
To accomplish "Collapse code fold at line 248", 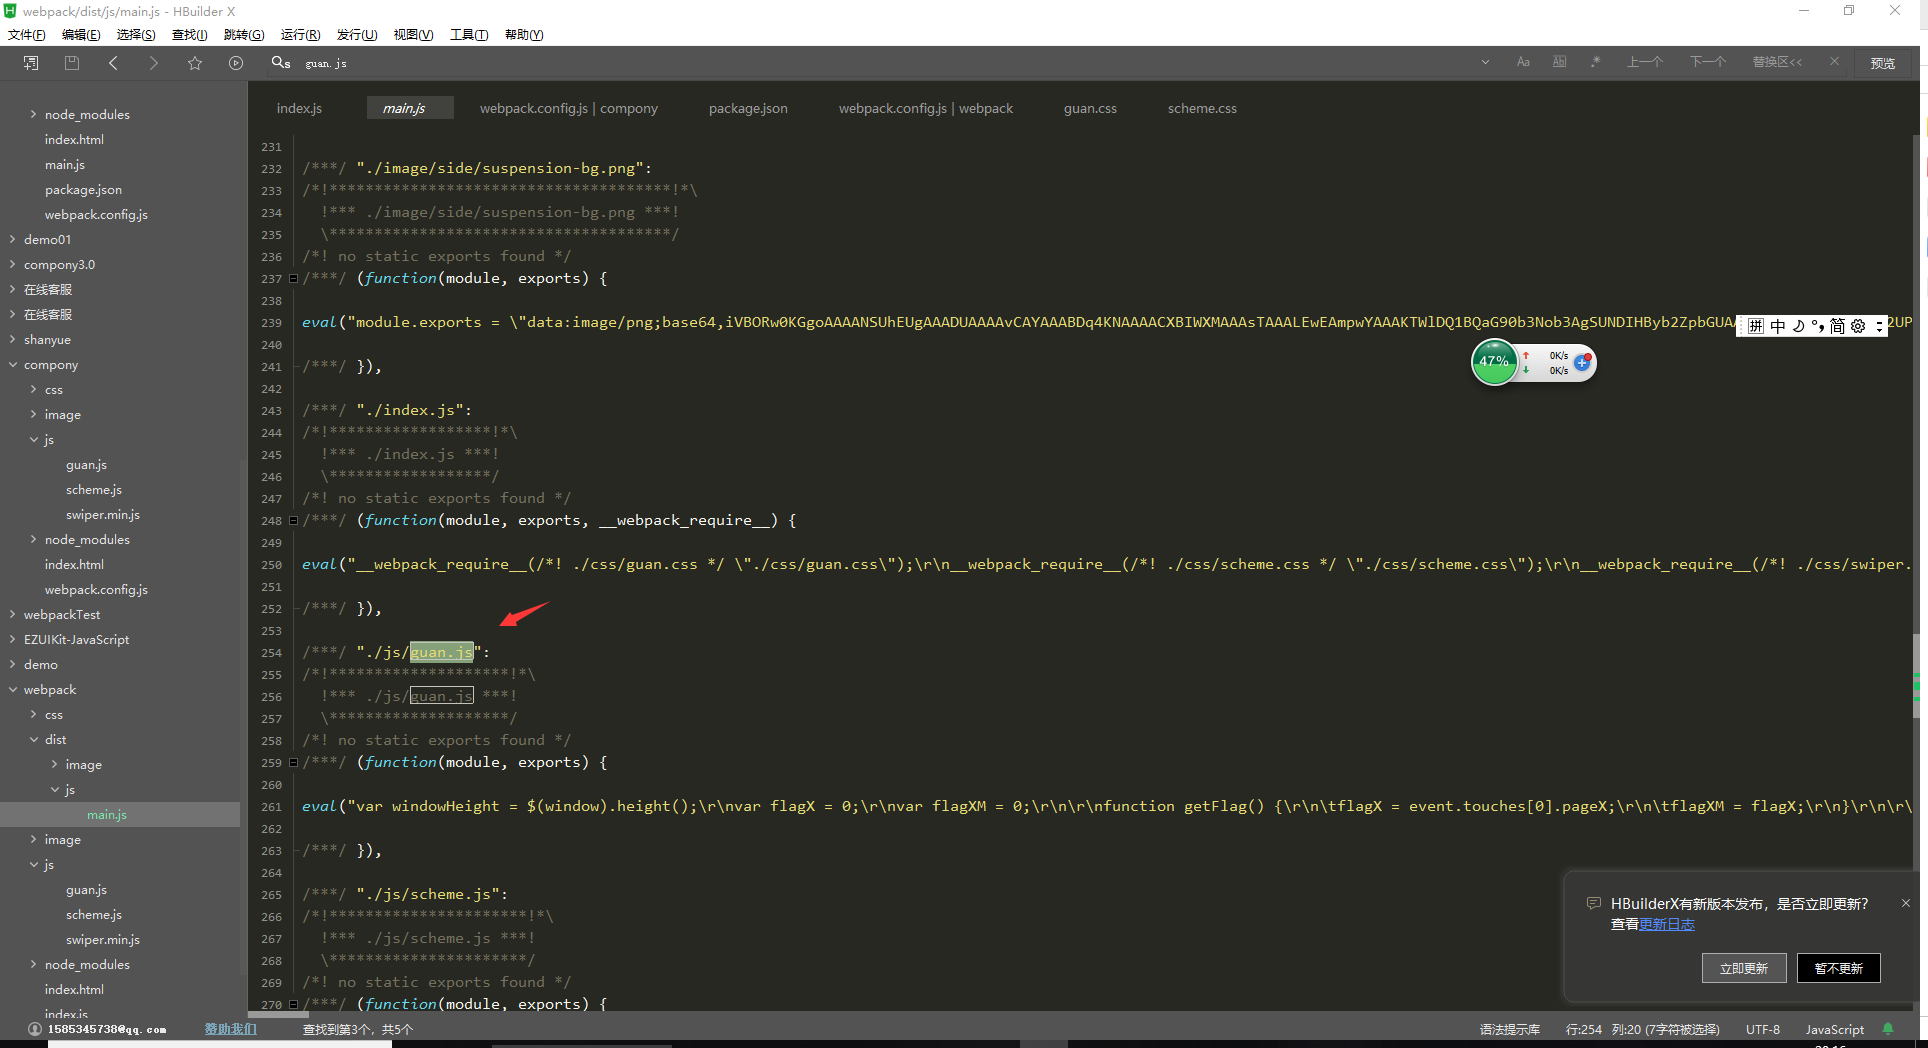I will pyautogui.click(x=293, y=521).
